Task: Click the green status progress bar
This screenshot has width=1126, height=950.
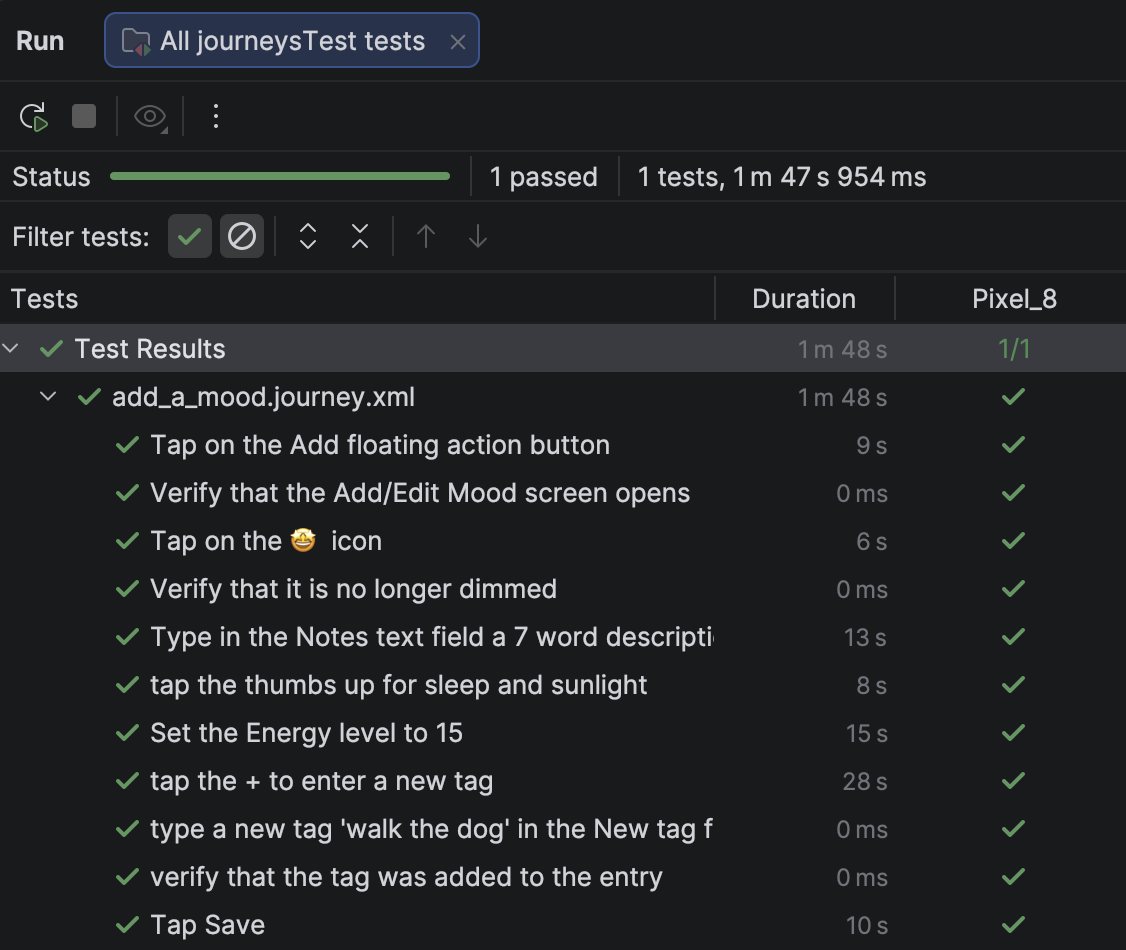Action: [280, 176]
